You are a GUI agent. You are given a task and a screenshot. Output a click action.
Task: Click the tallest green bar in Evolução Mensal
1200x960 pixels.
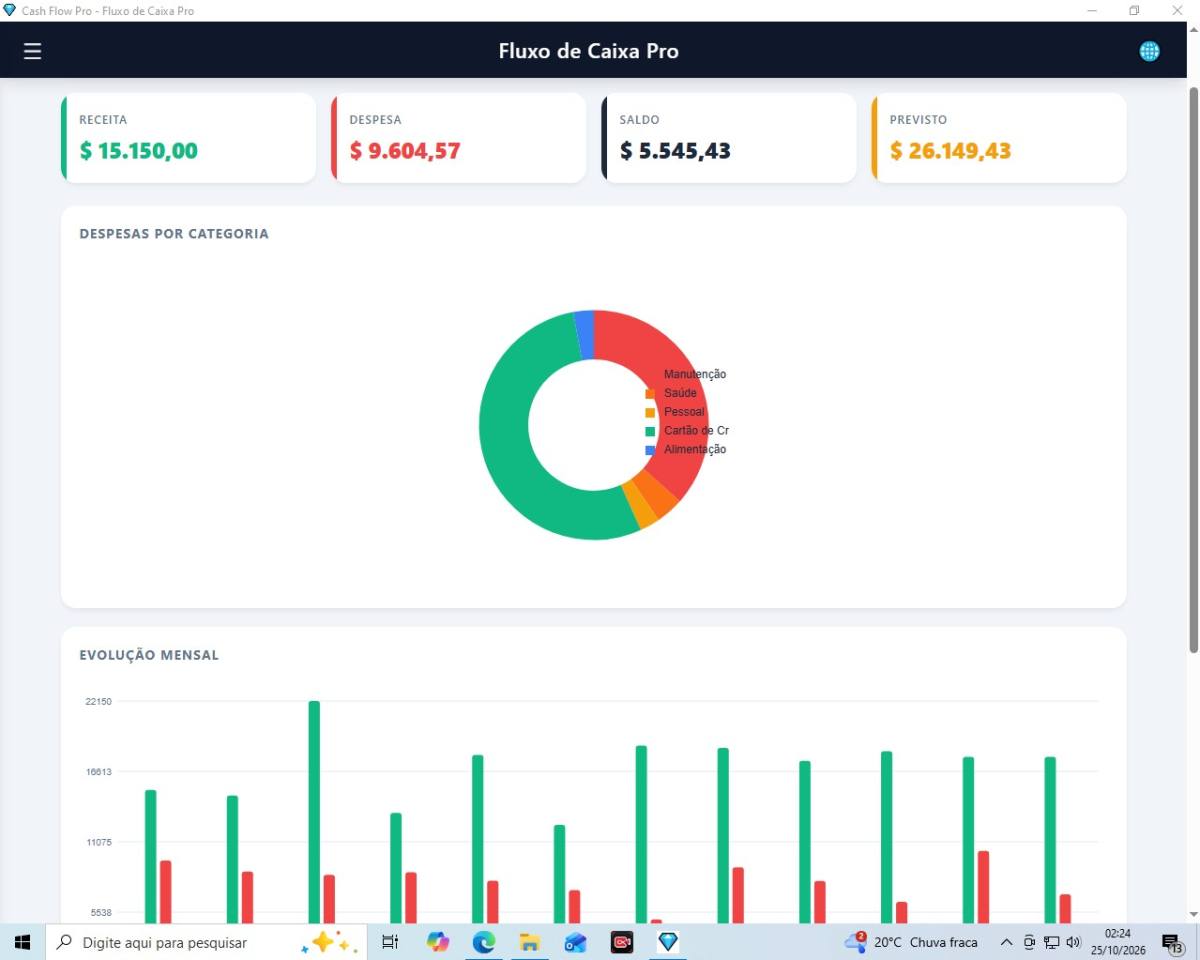coord(314,811)
